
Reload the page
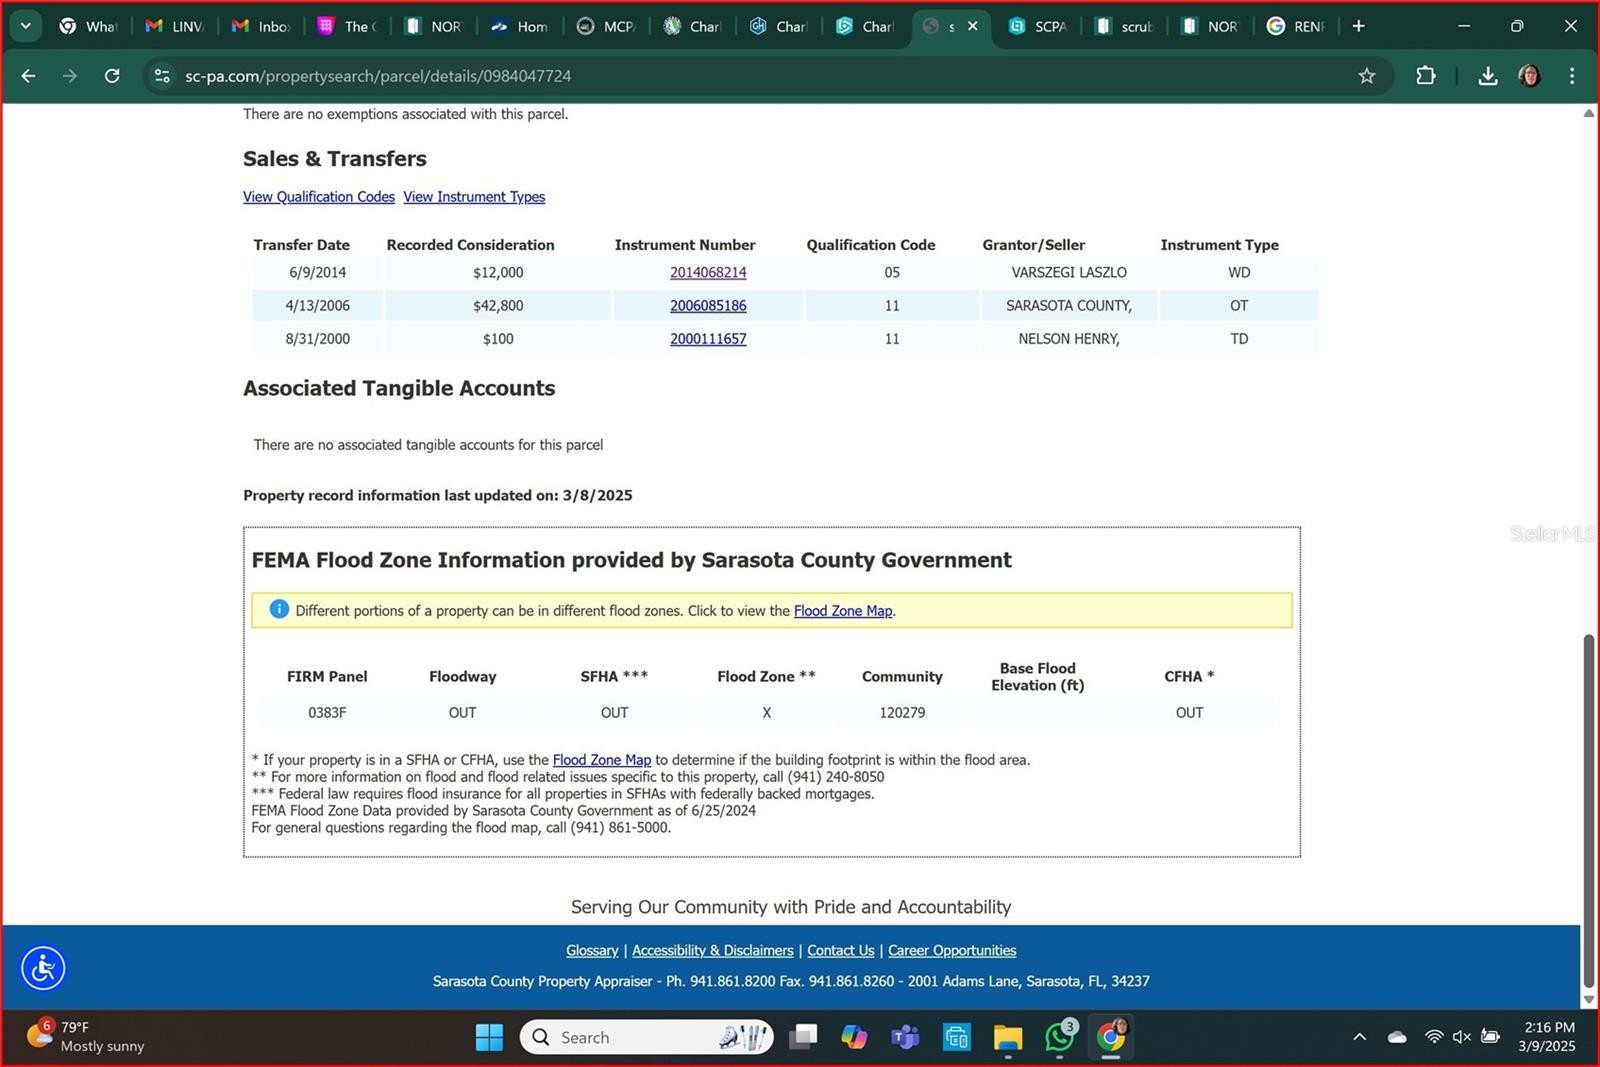click(x=112, y=76)
